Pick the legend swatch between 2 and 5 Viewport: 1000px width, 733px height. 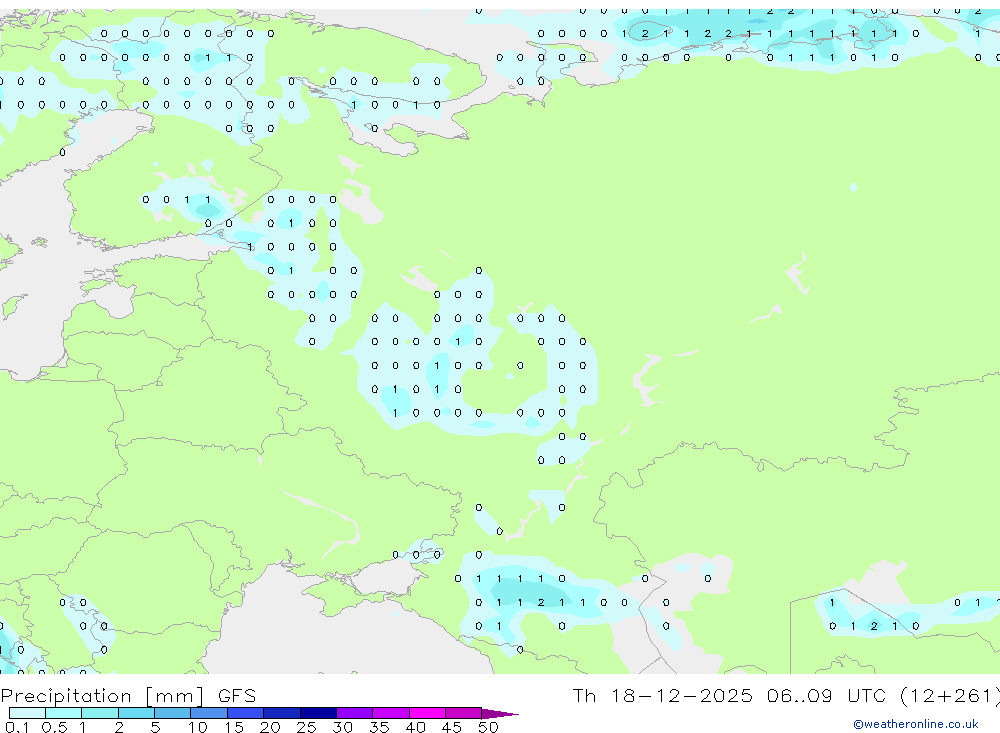136,713
